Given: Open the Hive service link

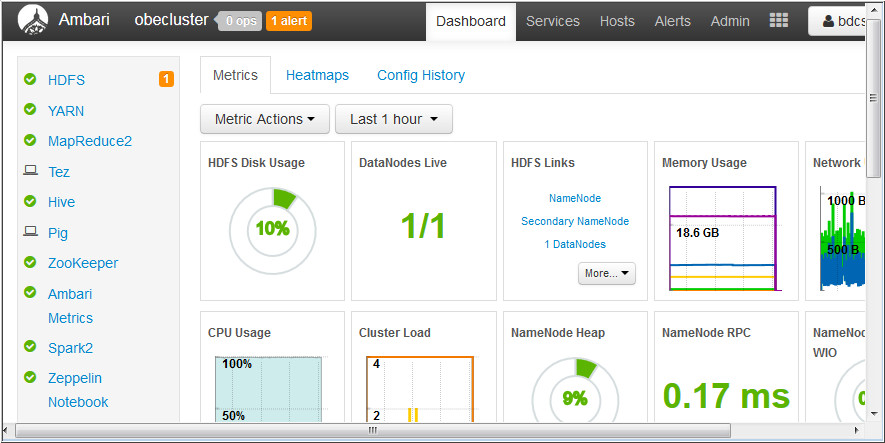Looking at the screenshot, I should tap(61, 202).
